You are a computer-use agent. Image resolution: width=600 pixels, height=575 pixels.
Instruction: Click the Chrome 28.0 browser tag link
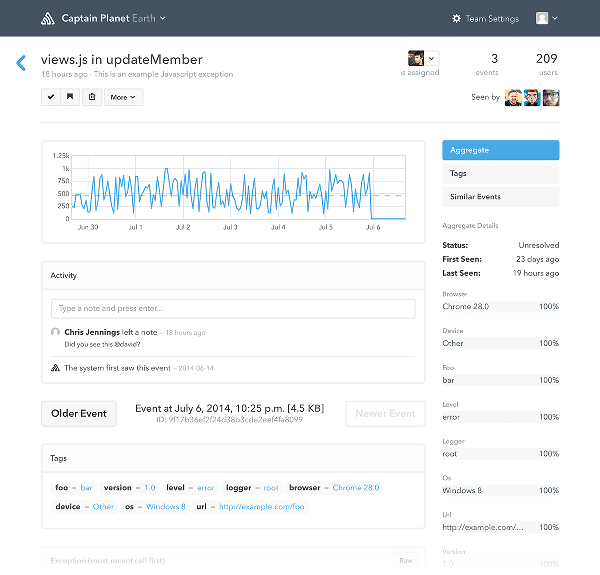356,488
